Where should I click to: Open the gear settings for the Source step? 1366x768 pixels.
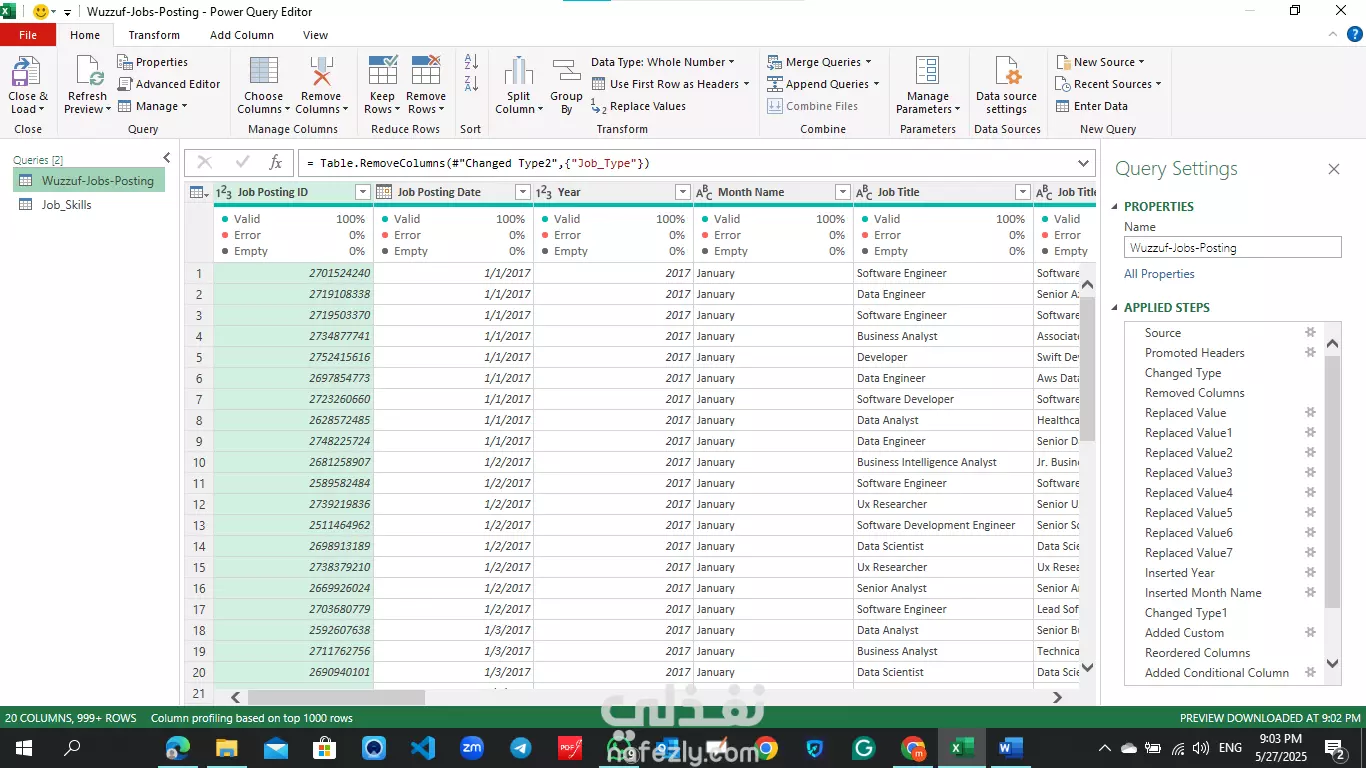click(x=1310, y=333)
